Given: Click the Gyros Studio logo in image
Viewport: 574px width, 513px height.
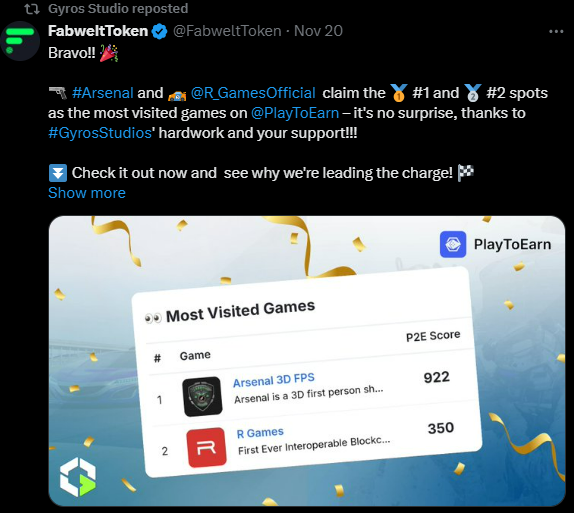Looking at the screenshot, I should (78, 477).
